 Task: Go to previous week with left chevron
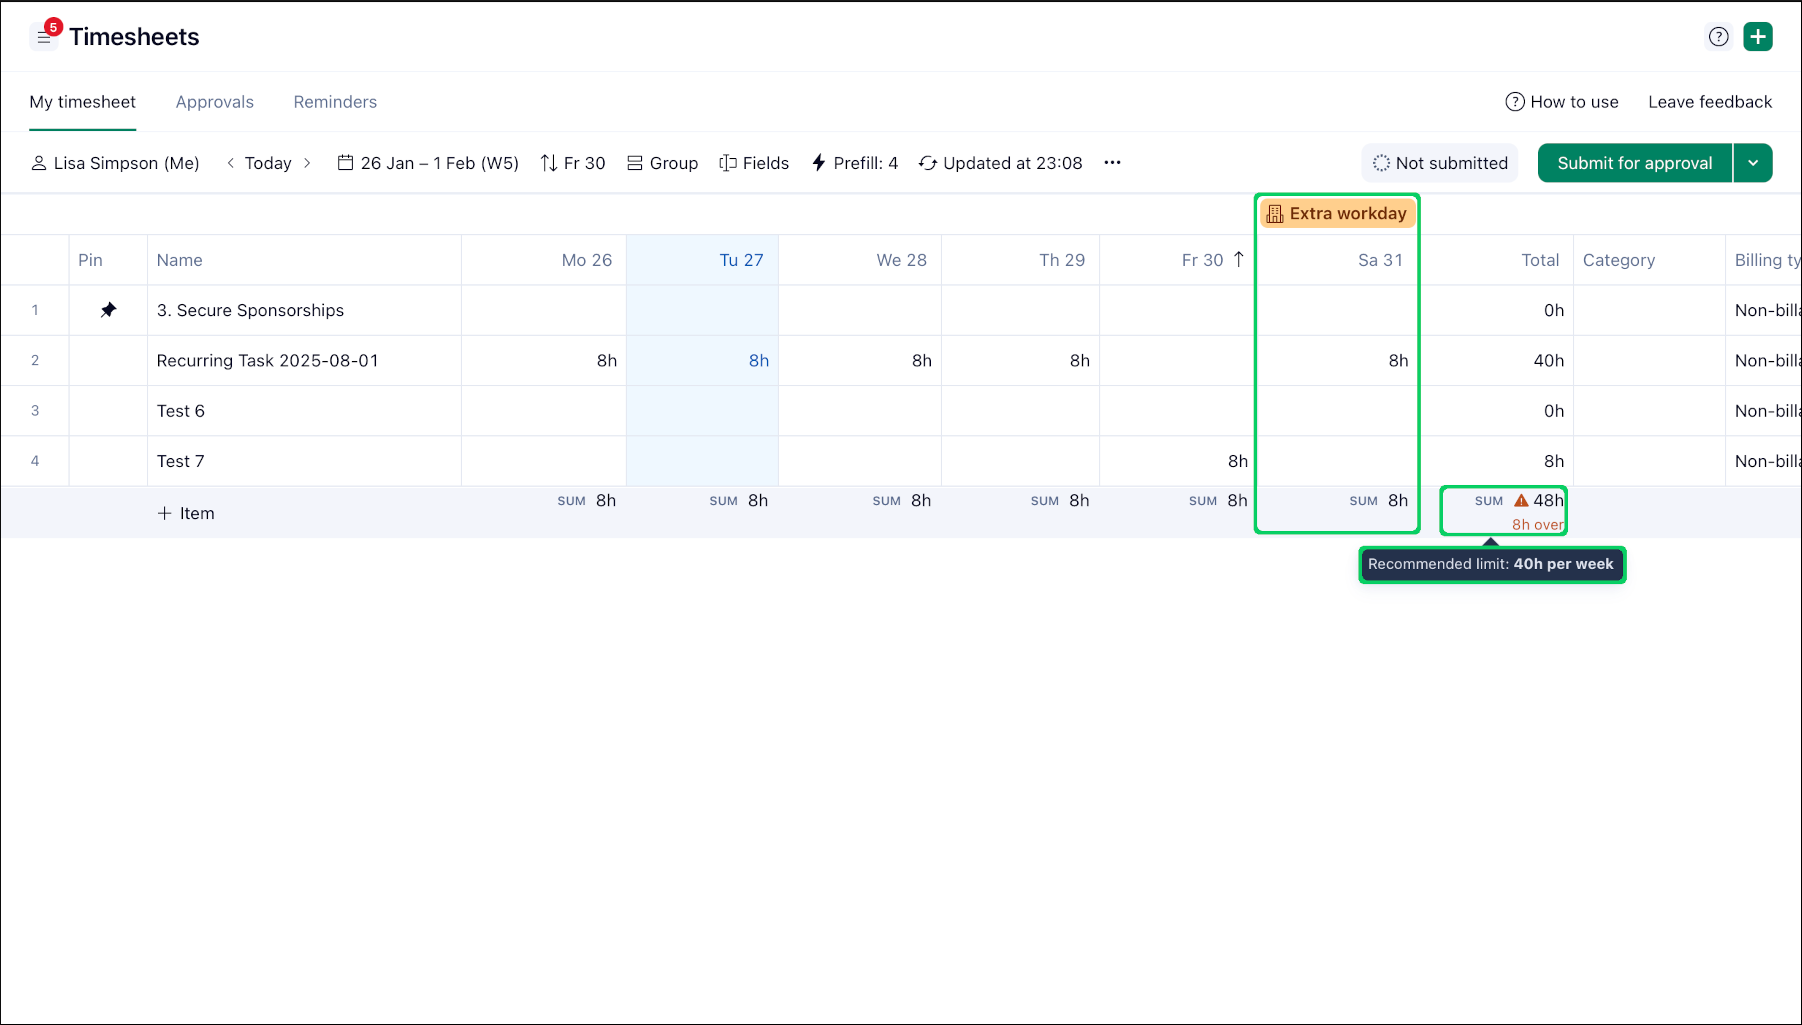231,163
